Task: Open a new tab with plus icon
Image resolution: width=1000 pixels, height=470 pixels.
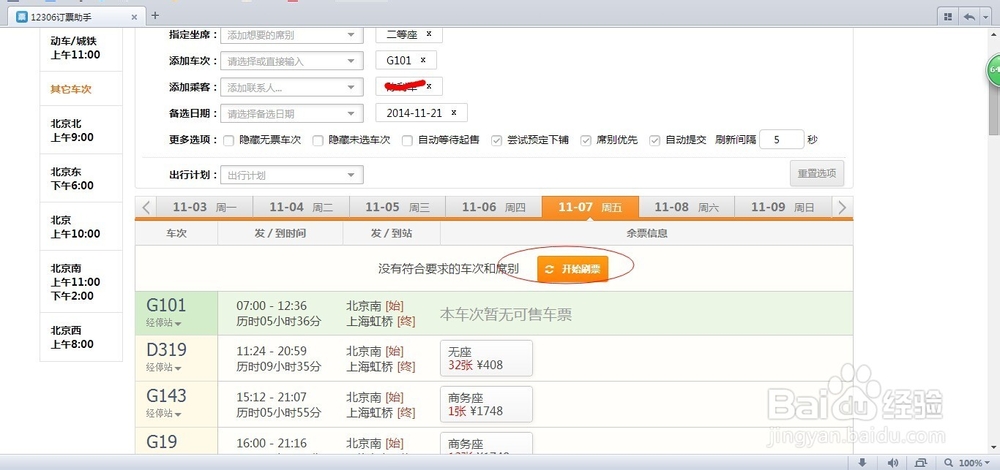Action: click(x=155, y=15)
